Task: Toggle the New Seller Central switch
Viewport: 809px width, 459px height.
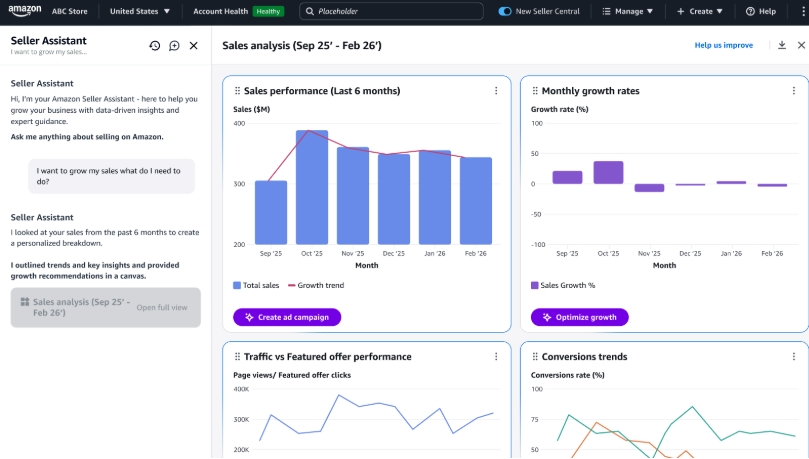Action: [505, 11]
